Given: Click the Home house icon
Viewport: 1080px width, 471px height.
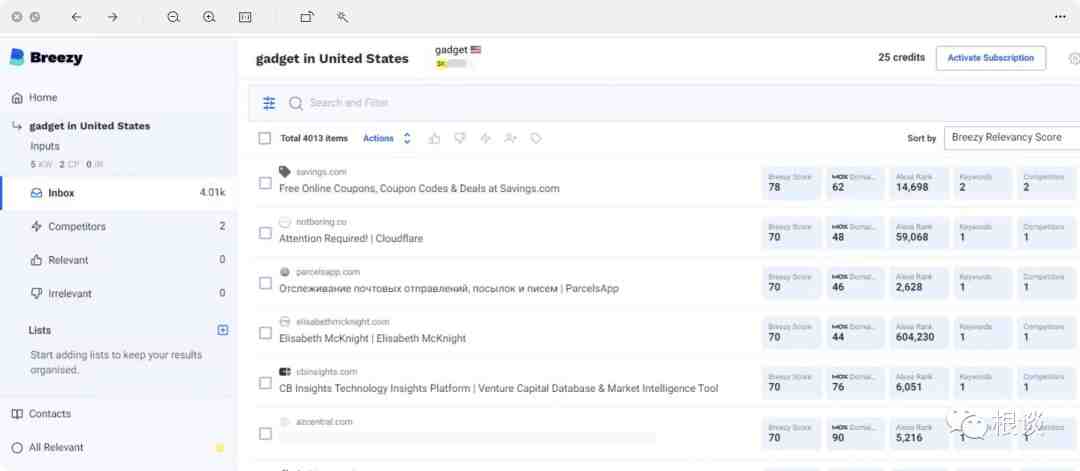Looking at the screenshot, I should (17, 98).
